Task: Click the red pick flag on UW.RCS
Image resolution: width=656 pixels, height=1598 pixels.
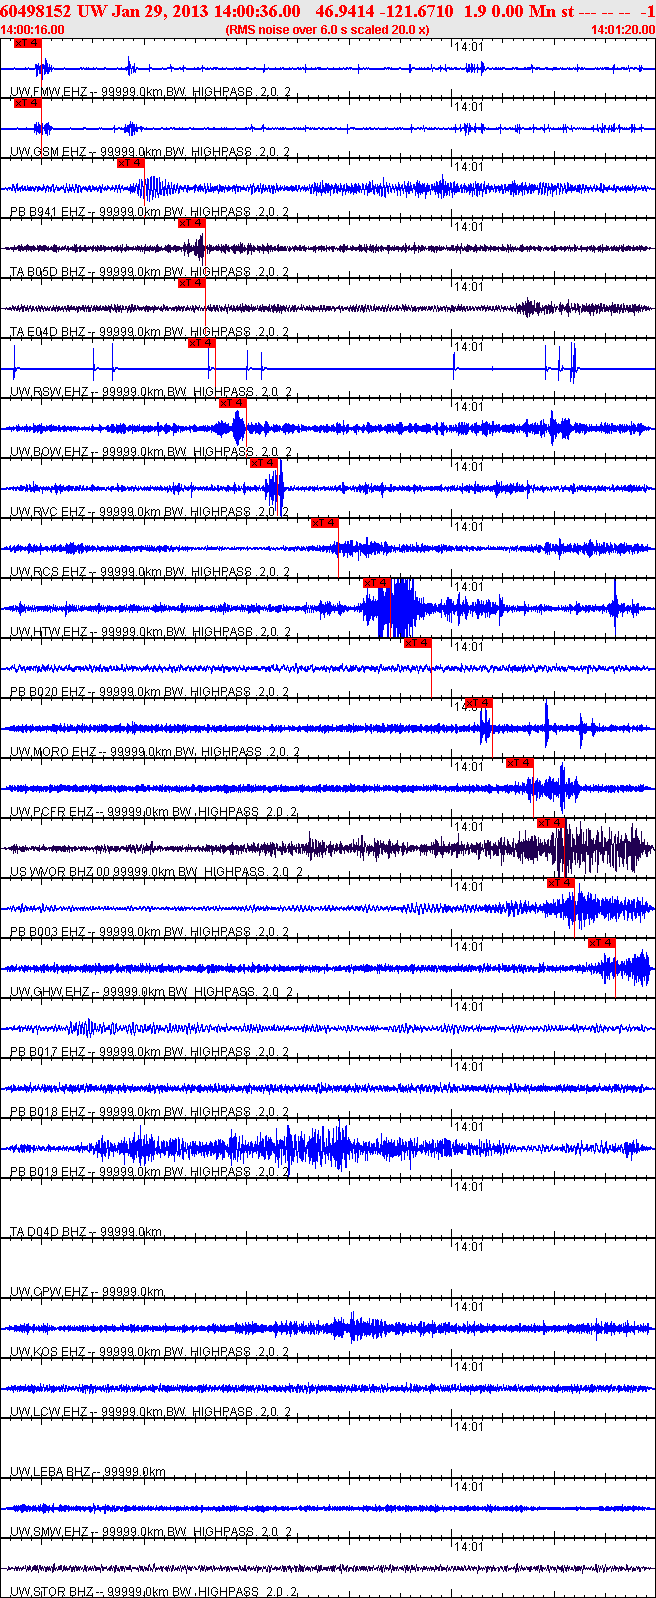Action: 324,523
